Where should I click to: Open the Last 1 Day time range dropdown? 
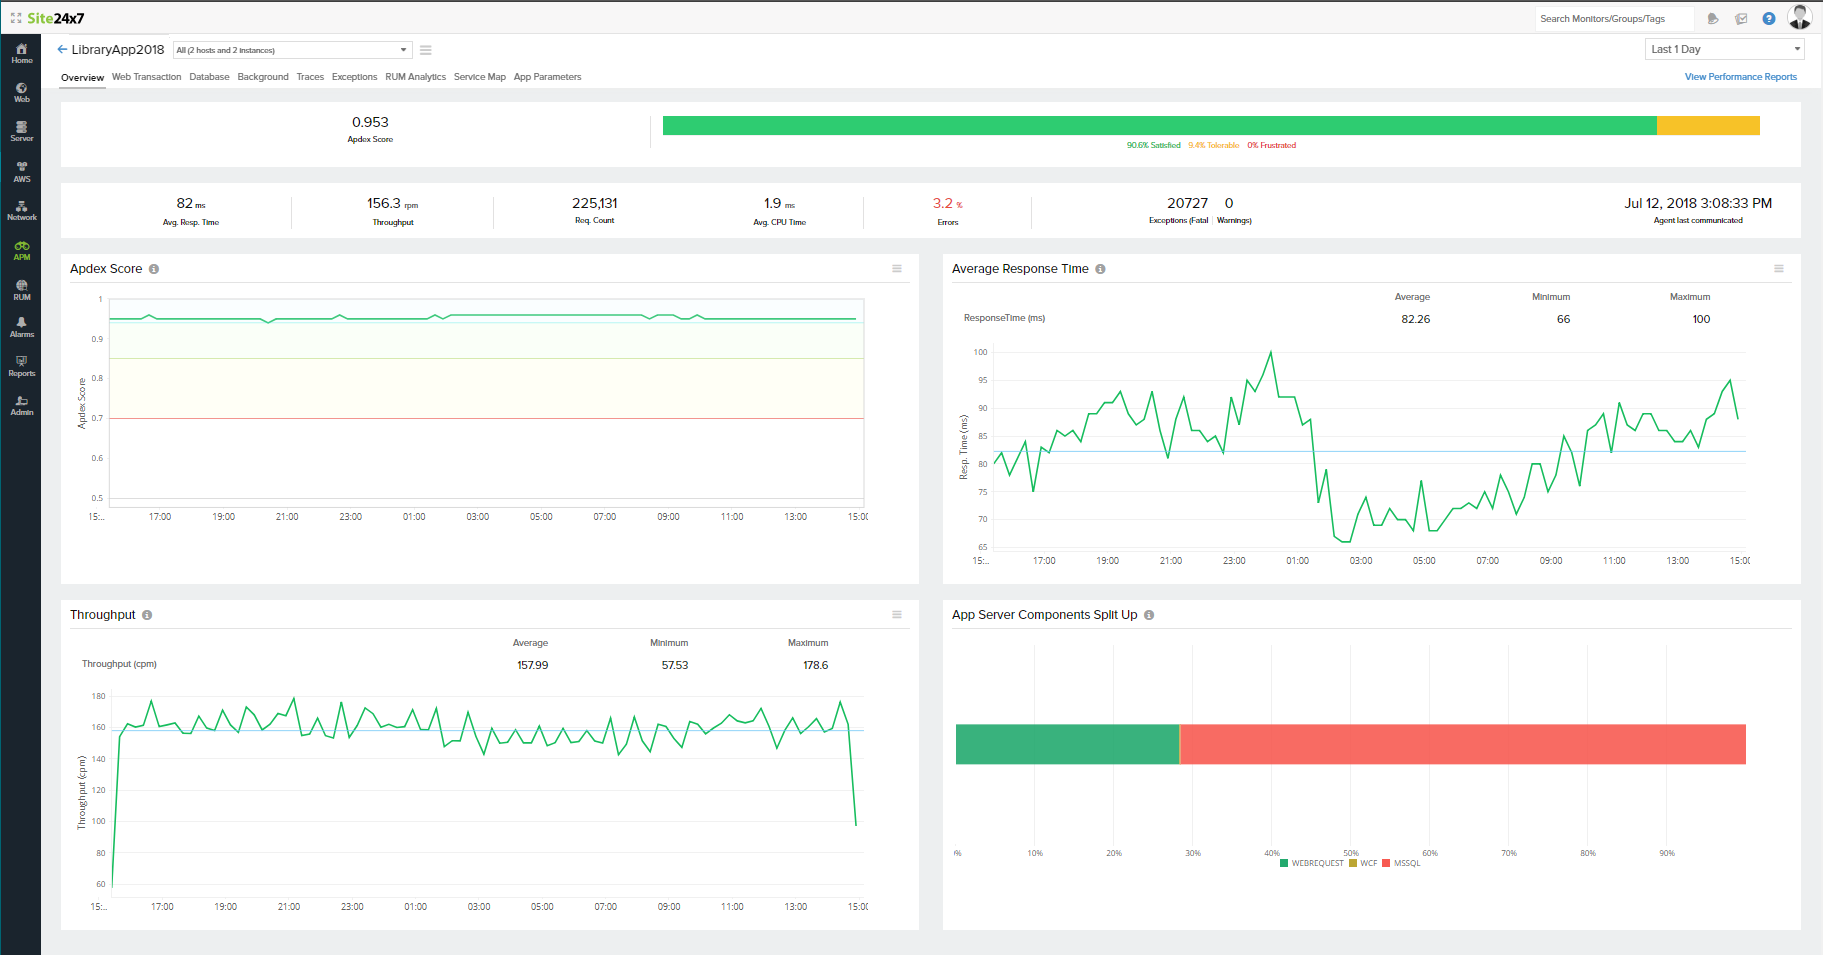pyautogui.click(x=1724, y=48)
